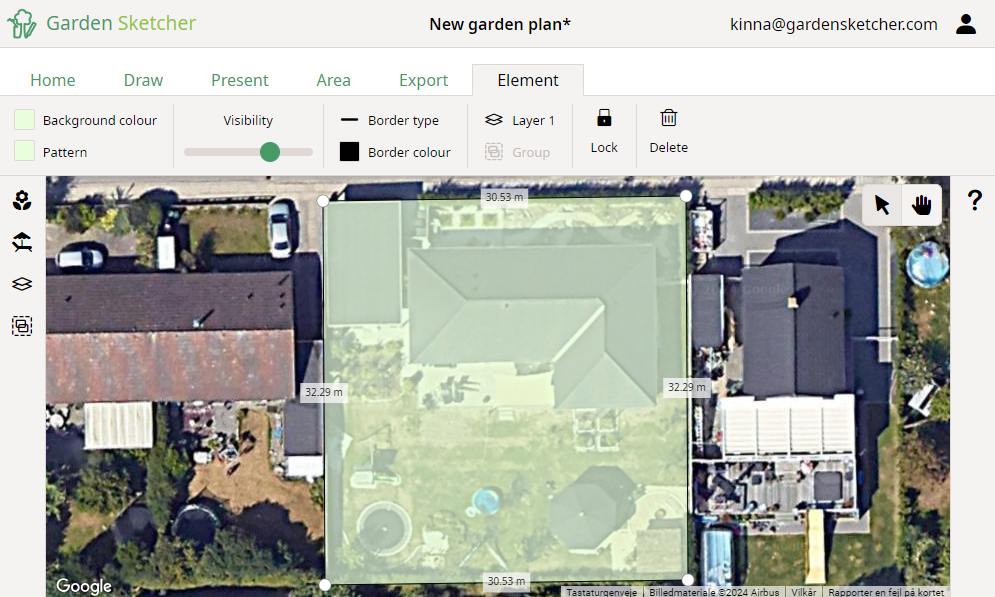This screenshot has height=597, width=995.
Task: Click the Garden Sketcher logo
Action: (100, 23)
